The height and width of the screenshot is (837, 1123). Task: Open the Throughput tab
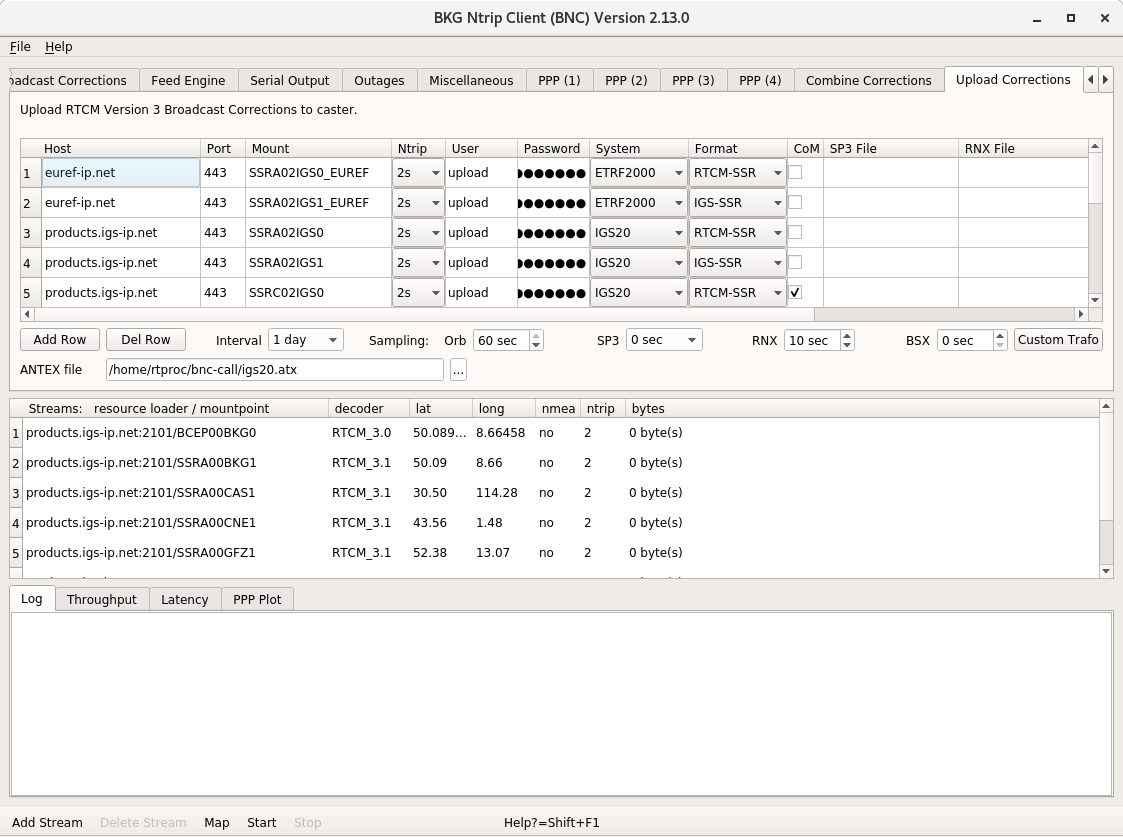101,600
